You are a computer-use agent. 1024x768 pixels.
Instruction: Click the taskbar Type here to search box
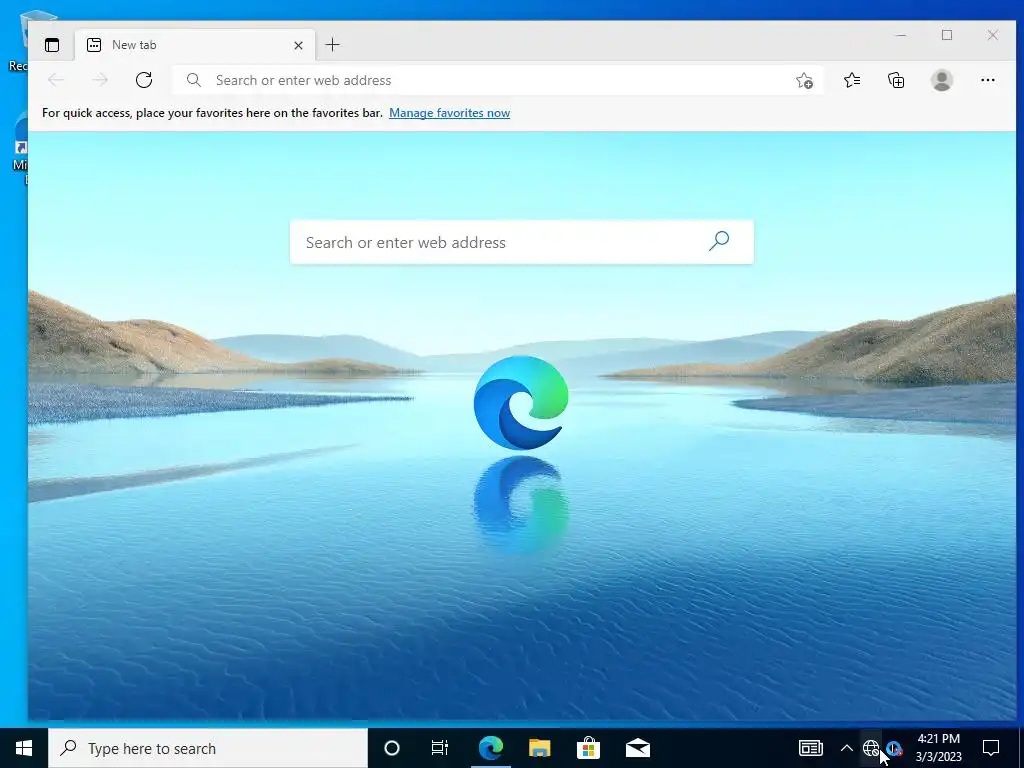[208, 748]
